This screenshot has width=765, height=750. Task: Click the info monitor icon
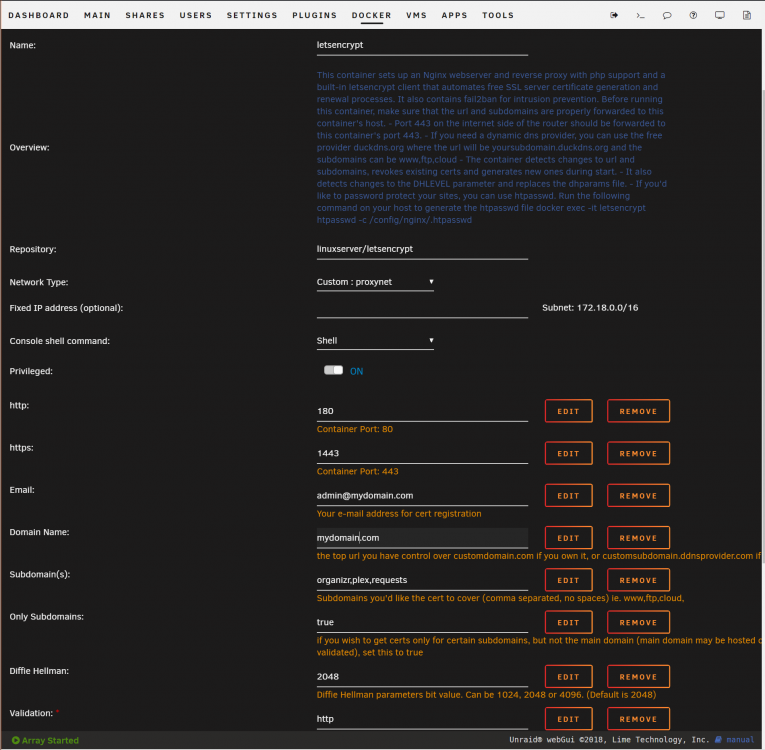click(720, 15)
